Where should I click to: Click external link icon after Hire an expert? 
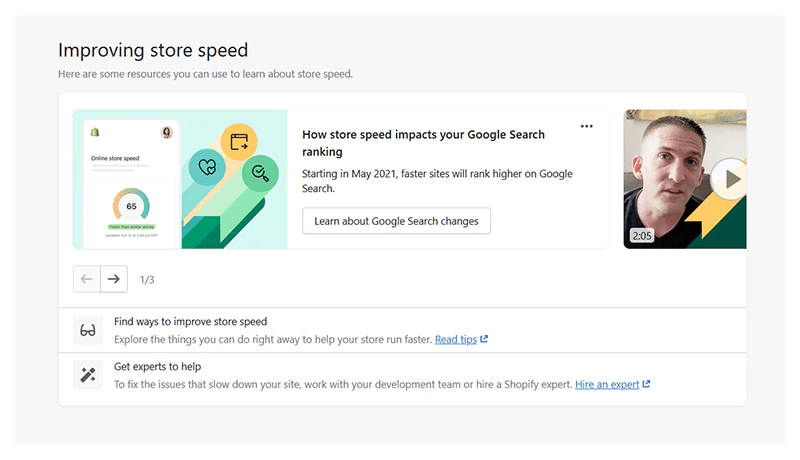coord(646,384)
